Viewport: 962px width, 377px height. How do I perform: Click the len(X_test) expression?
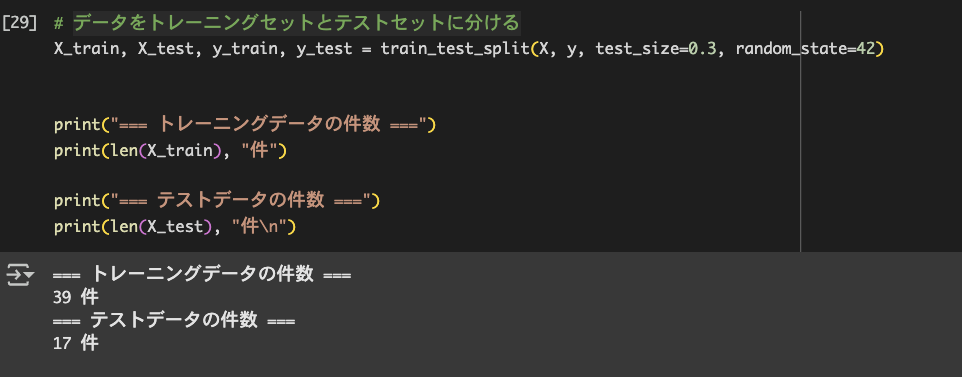click(x=160, y=227)
